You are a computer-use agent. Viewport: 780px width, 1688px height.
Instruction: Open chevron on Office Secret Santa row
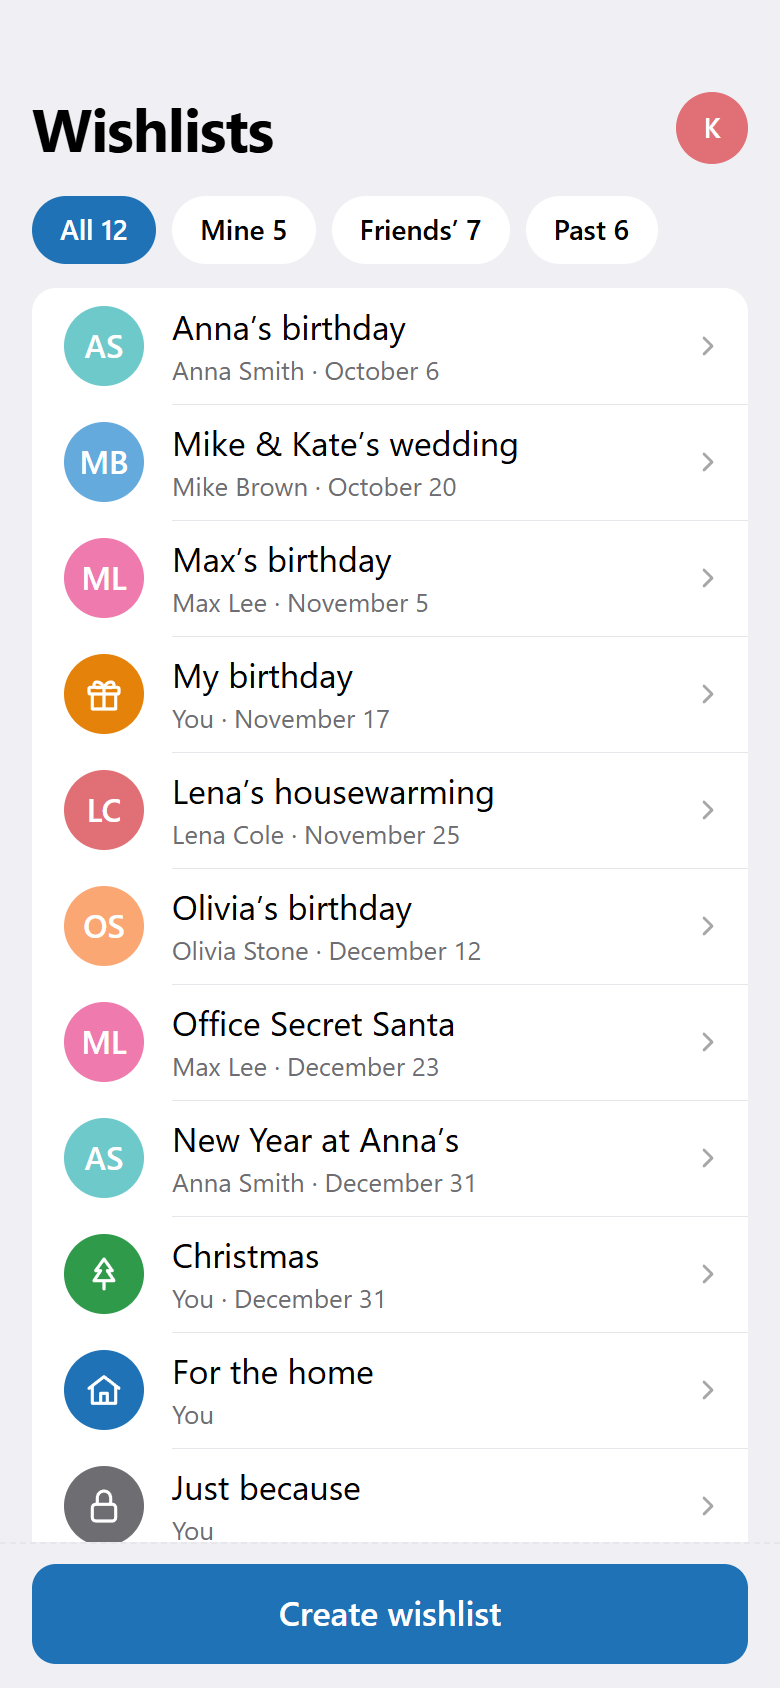pyautogui.click(x=708, y=1042)
